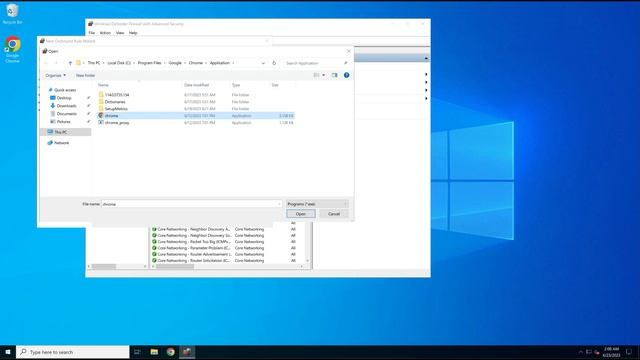Open Downloads in navigation pane
Image resolution: width=640 pixels, height=360 pixels.
[67, 106]
